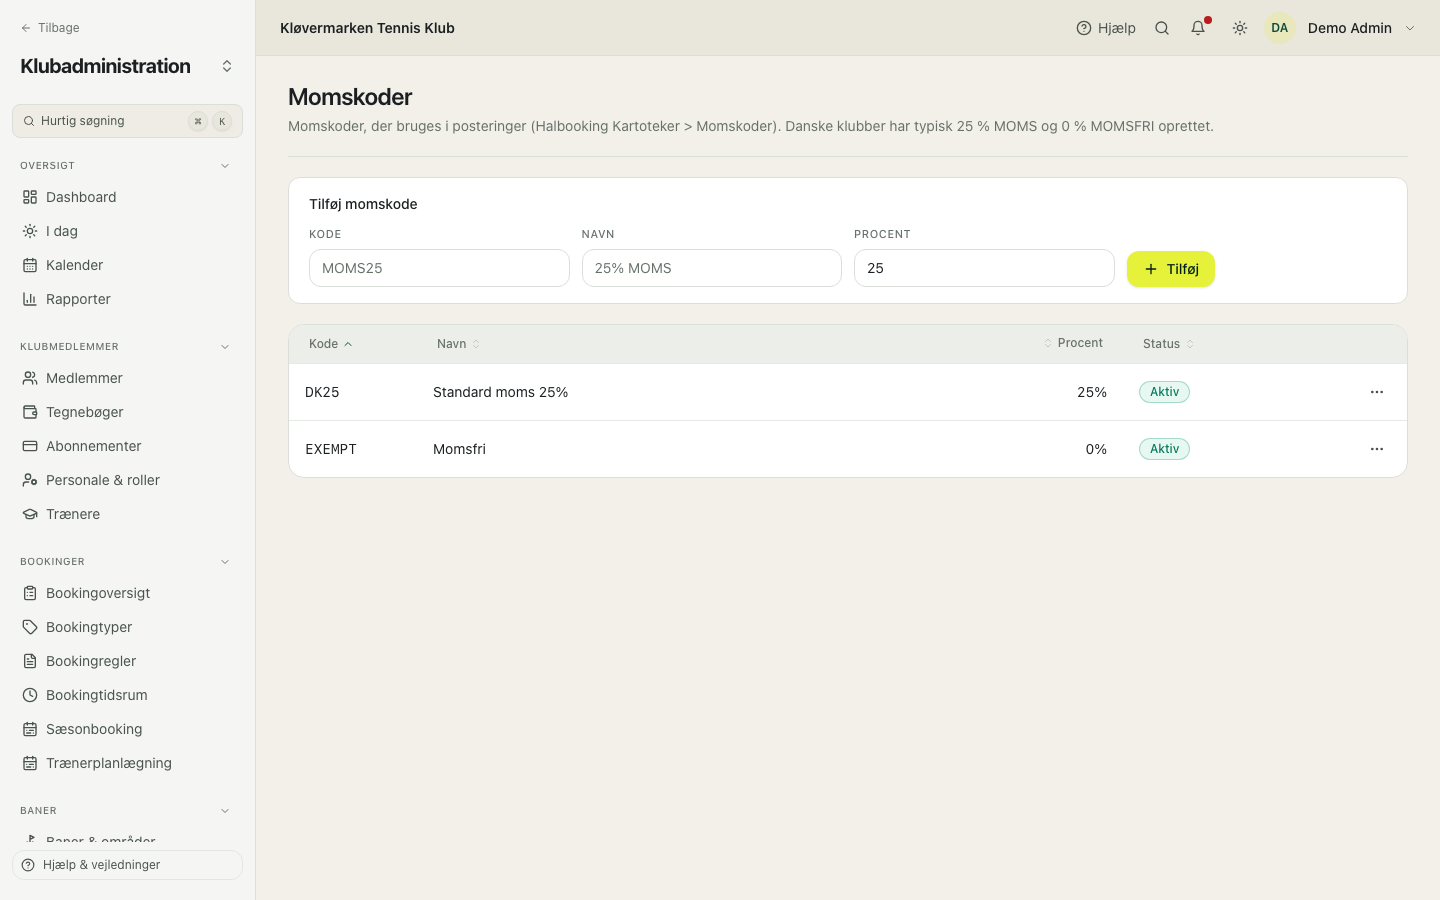Viewport: 1440px width, 900px height.
Task: Click the search magnifier in top bar
Action: 1162,28
